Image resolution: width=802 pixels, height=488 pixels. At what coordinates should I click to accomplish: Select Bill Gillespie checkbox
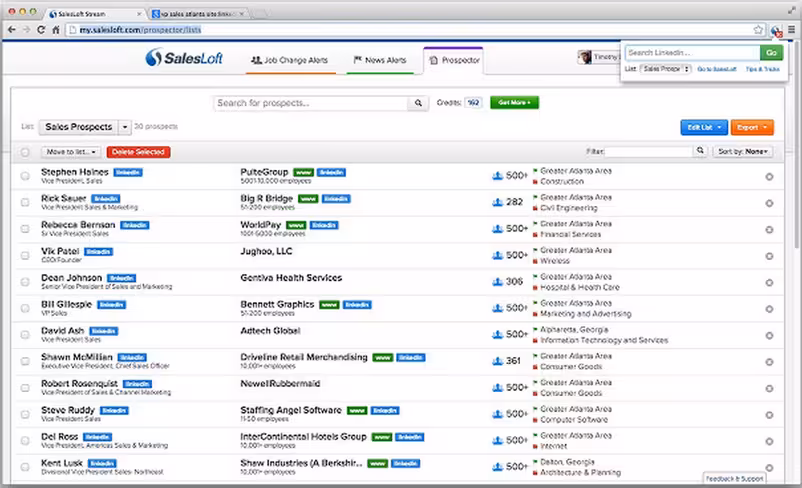[25, 308]
